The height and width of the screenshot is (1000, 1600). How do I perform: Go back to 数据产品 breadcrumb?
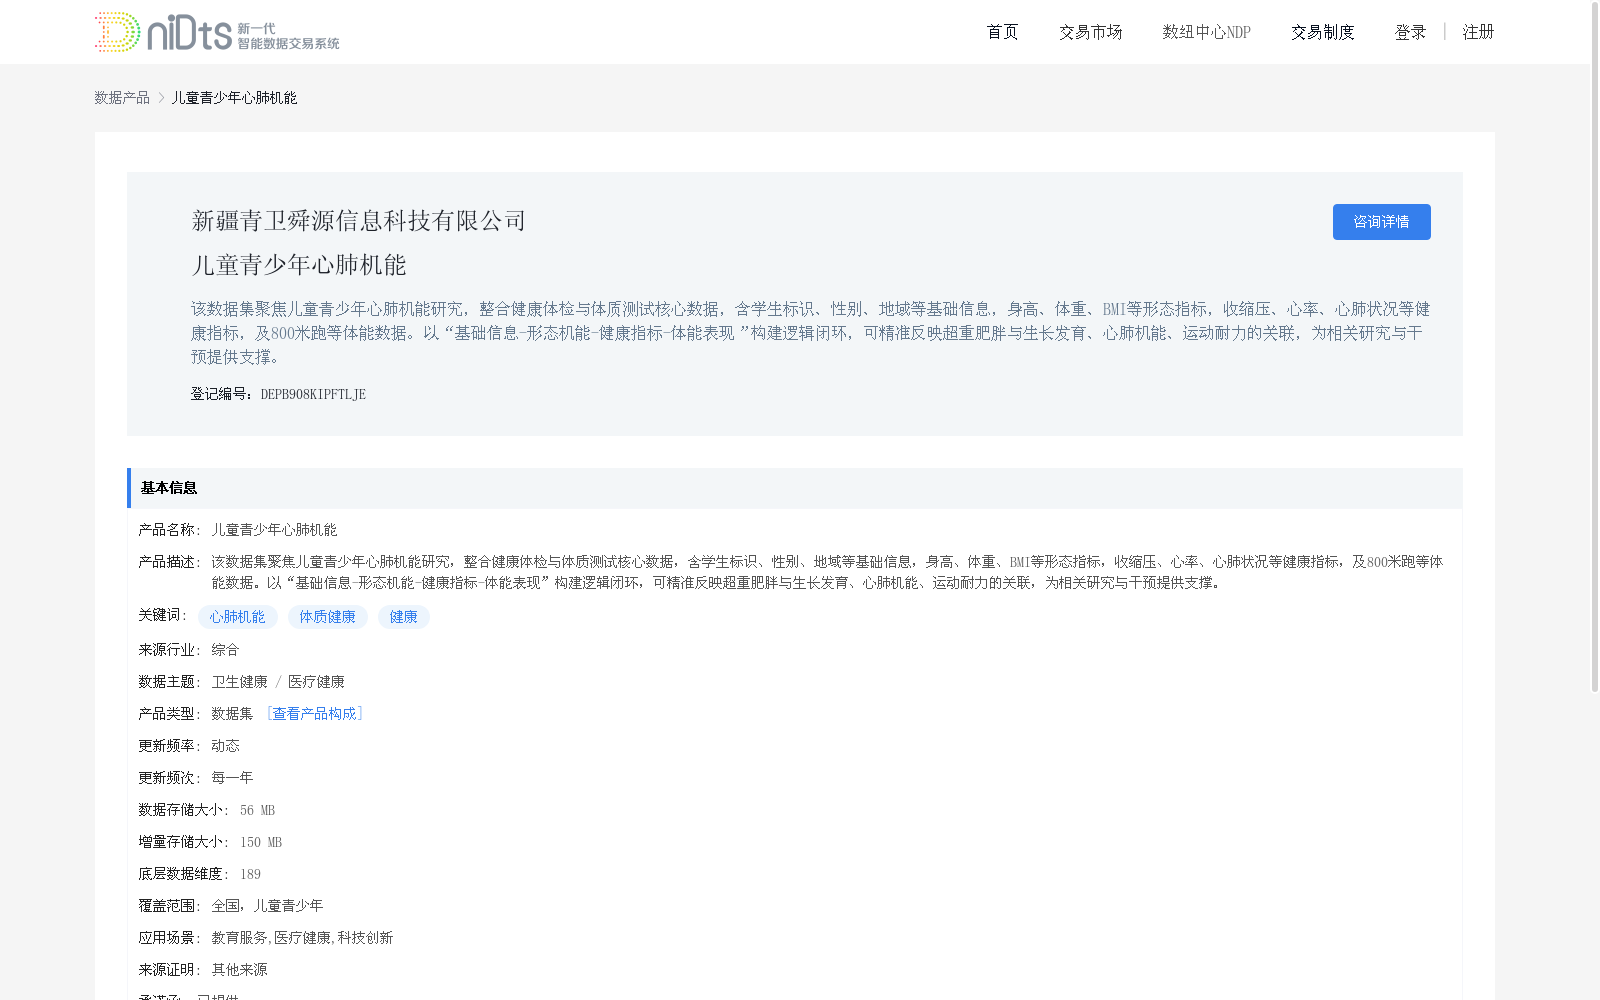pyautogui.click(x=122, y=97)
